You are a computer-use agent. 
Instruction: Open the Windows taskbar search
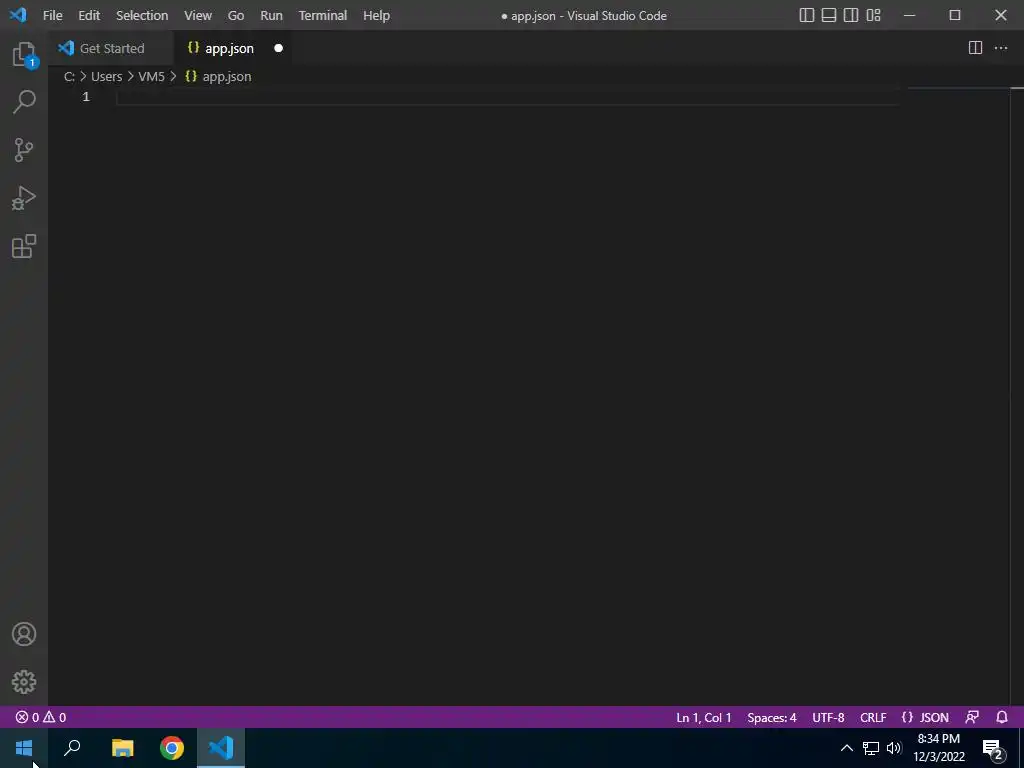click(x=72, y=748)
